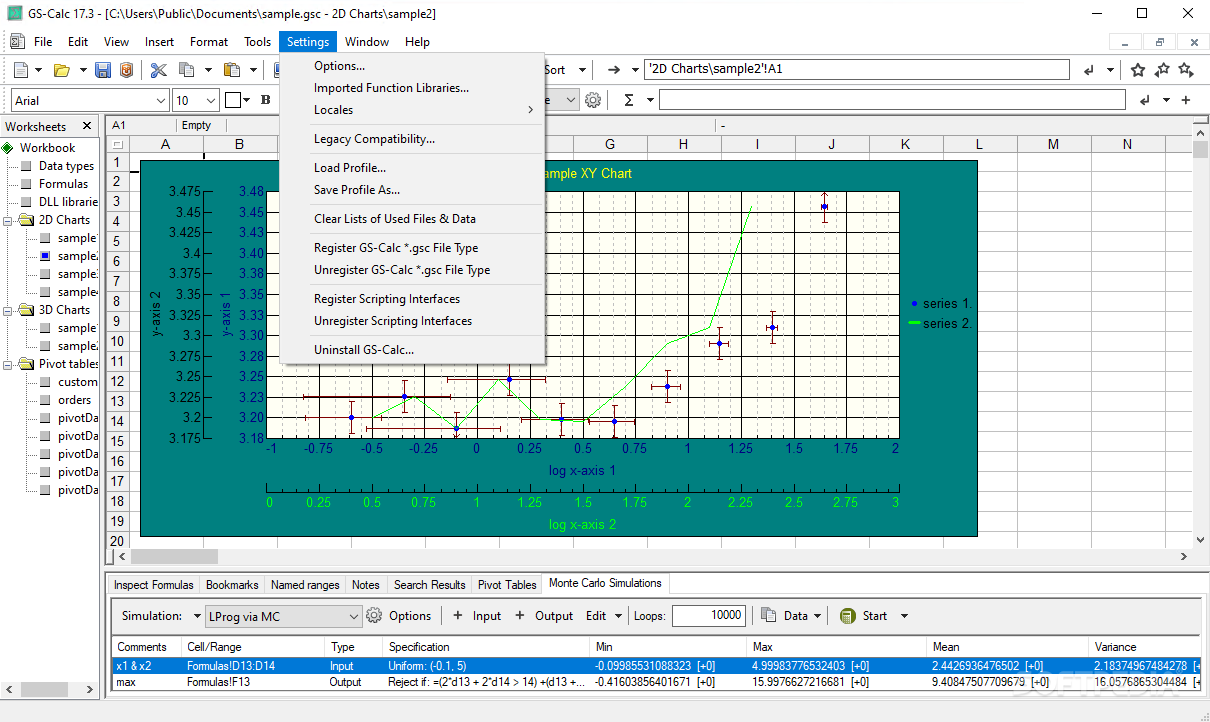Switch to the Inspect Formulas tab
The width and height of the screenshot is (1210, 722).
154,585
